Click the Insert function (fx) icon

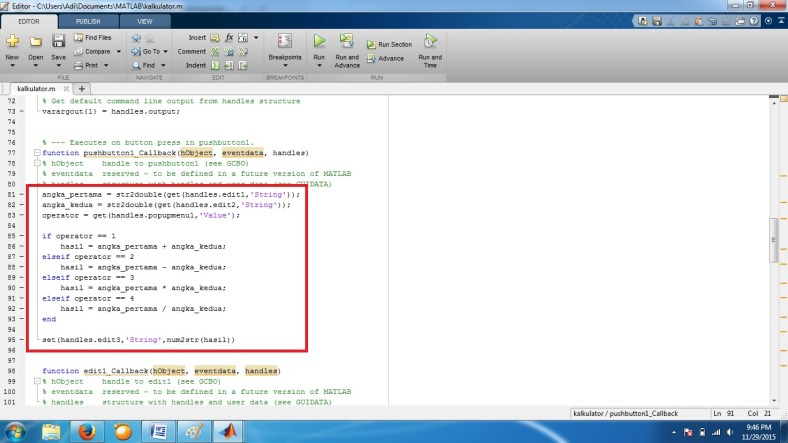coord(229,38)
